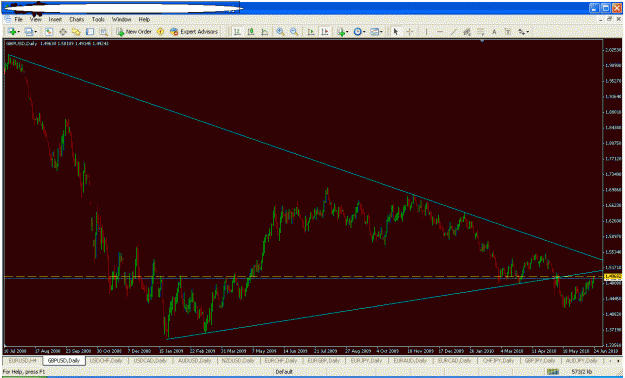
Task: Switch to the USDCHF,Daily chart tab
Action: pos(106,361)
